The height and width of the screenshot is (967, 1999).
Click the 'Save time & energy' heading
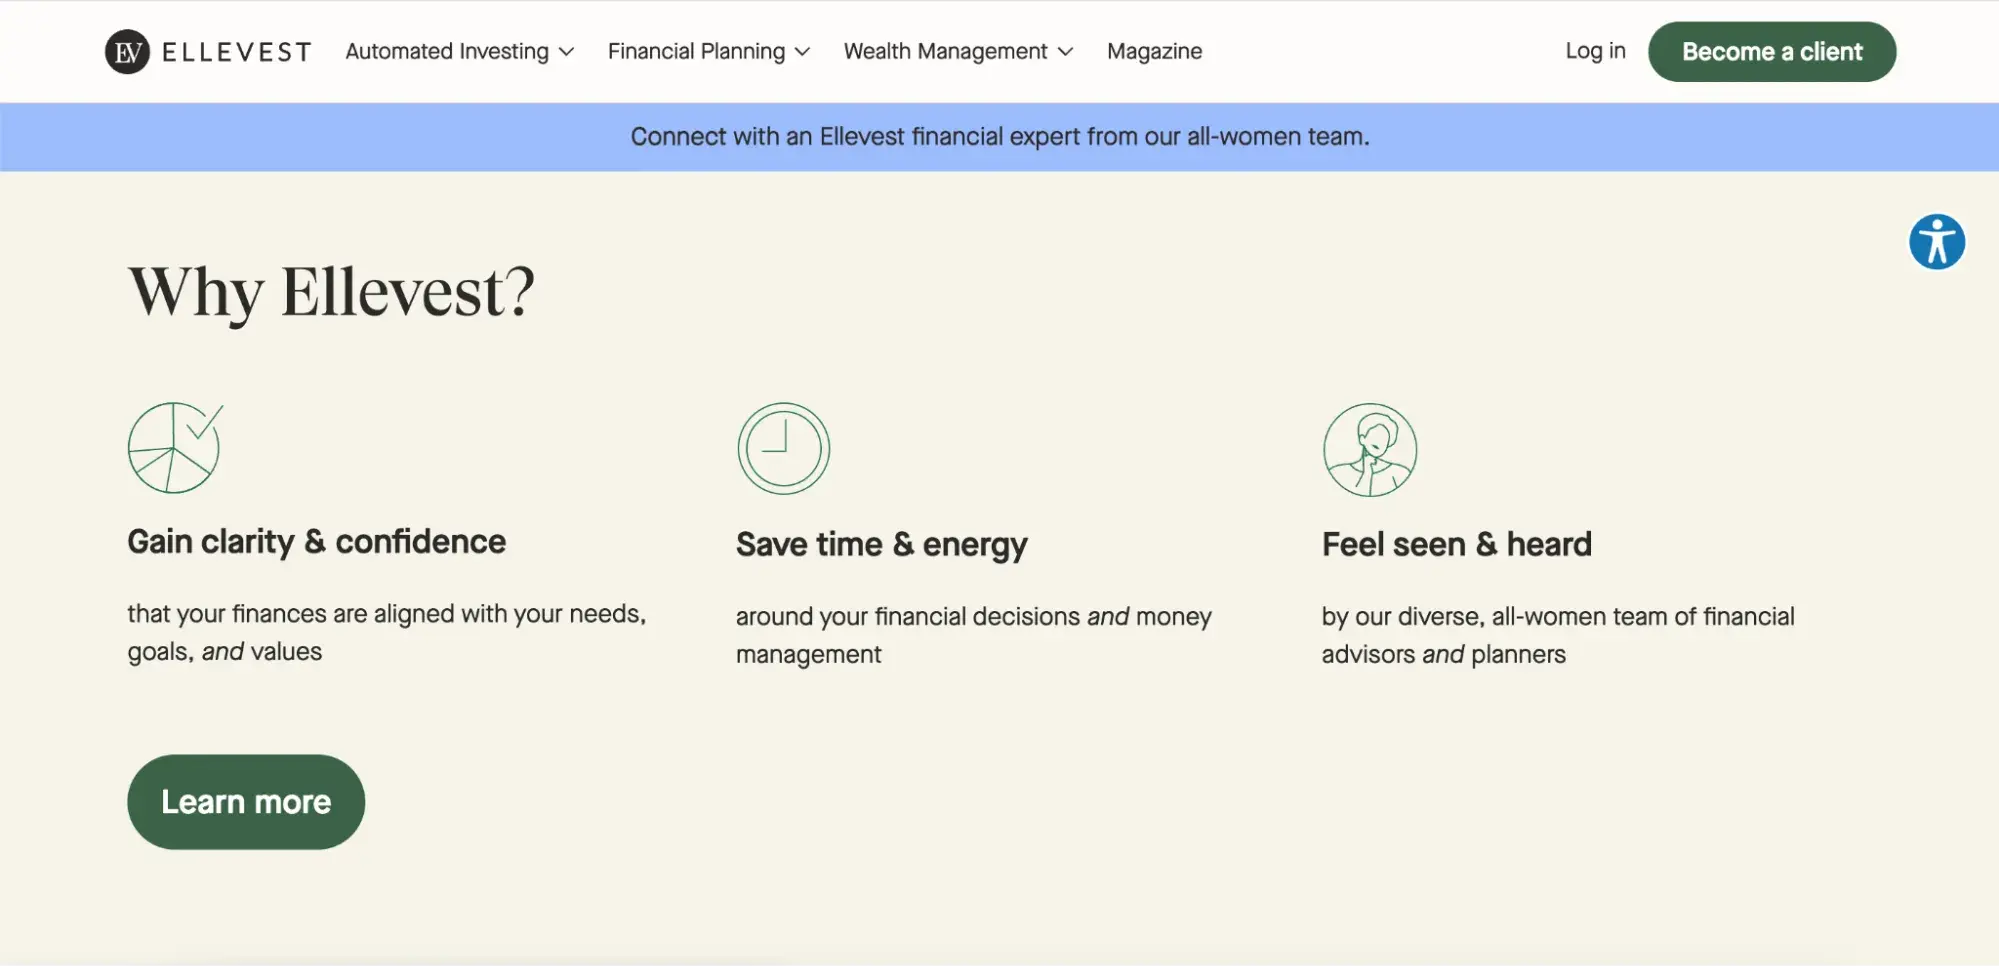coord(882,545)
